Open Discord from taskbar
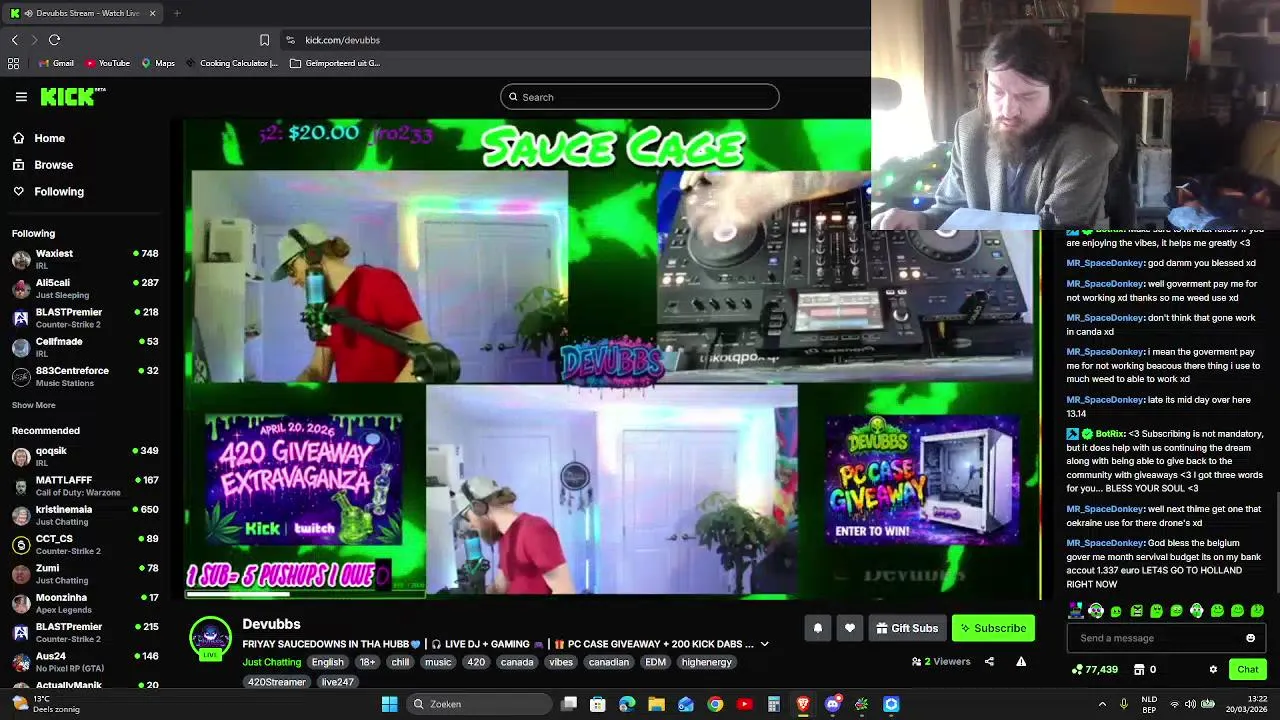 tap(832, 704)
